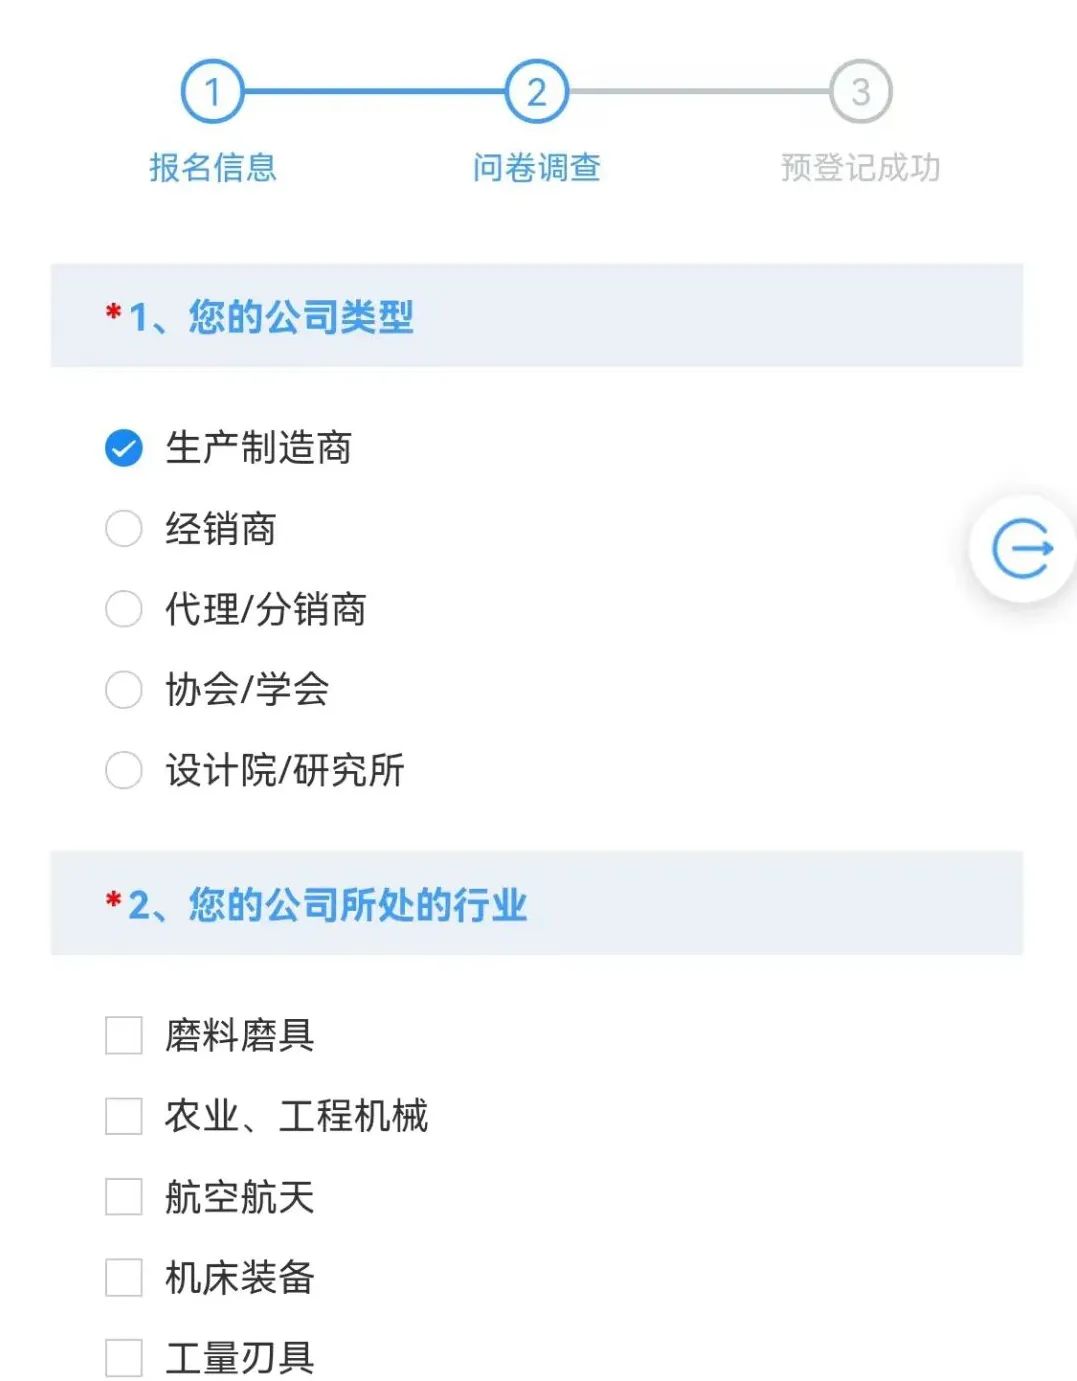Screen dimensions: 1077x1381
Task: Go to the 报名信息 step label
Action: click(x=212, y=167)
